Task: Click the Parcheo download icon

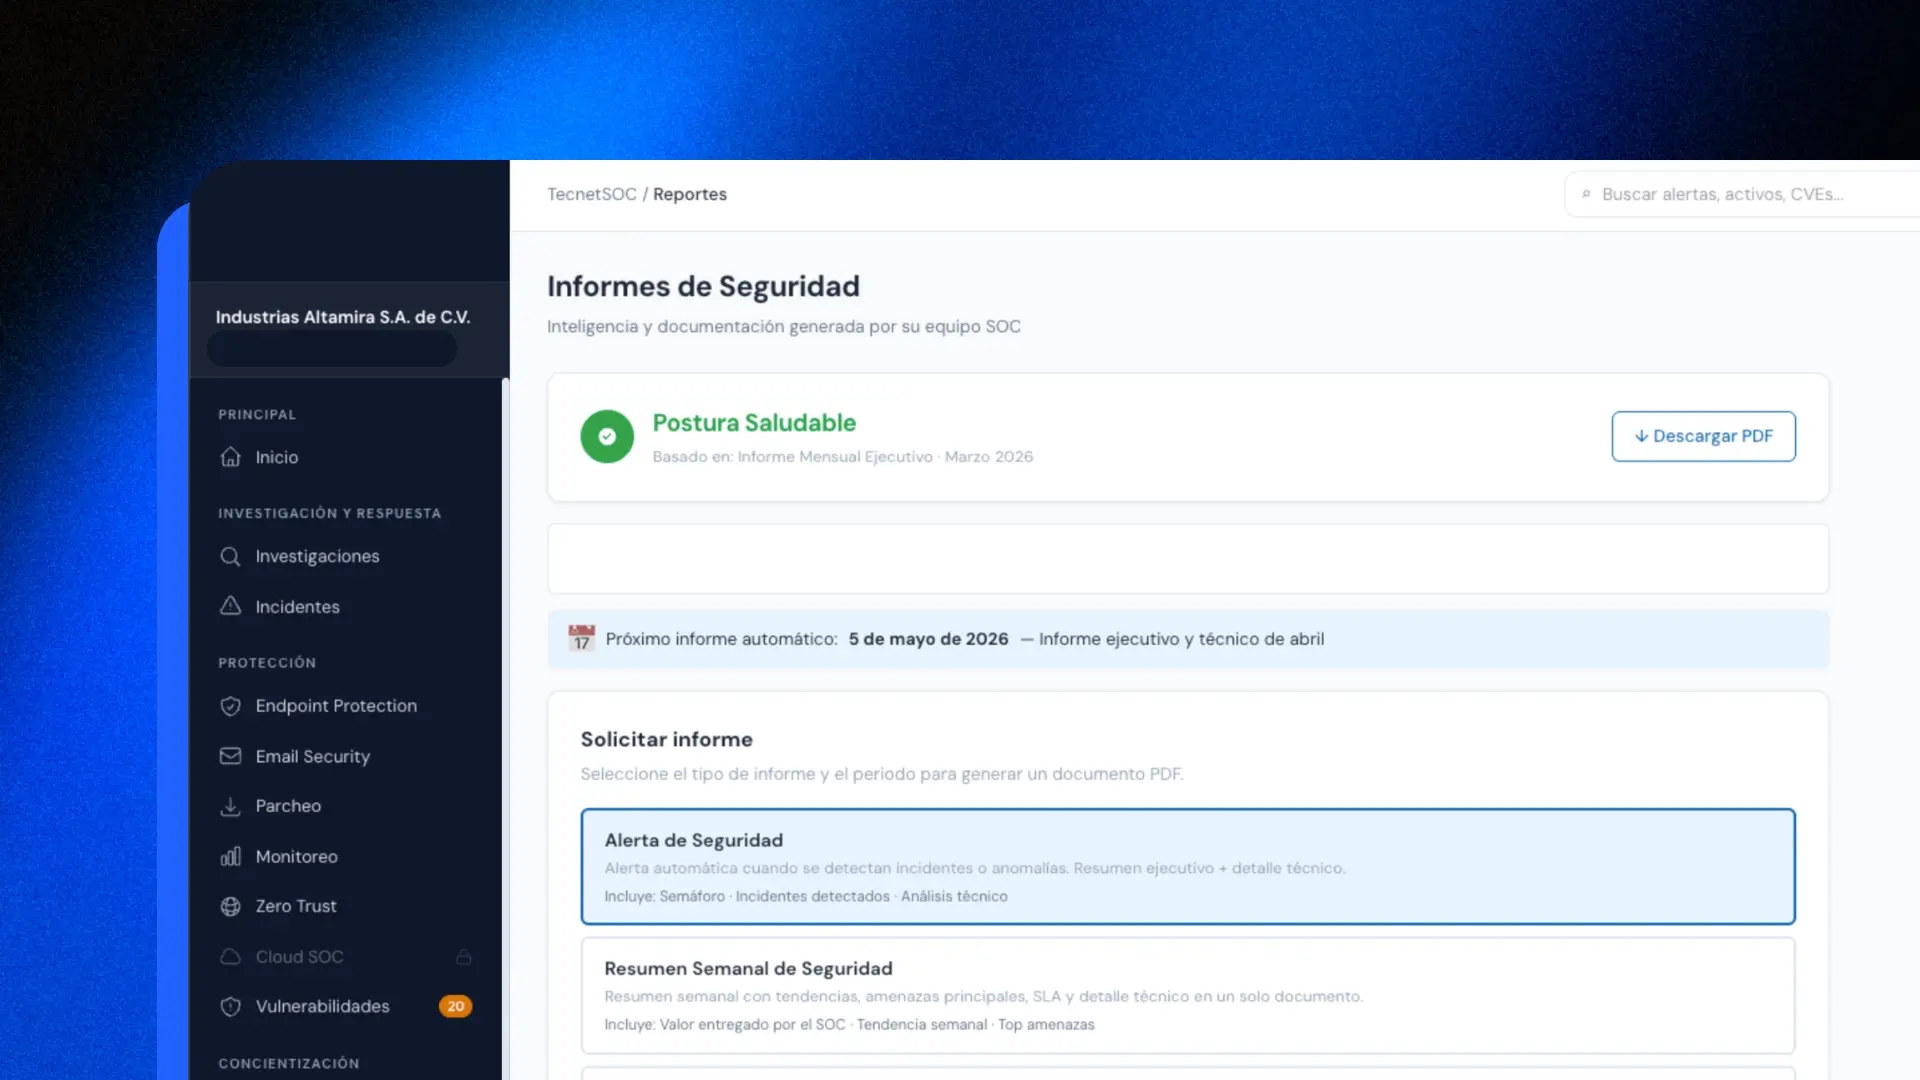Action: coord(231,806)
